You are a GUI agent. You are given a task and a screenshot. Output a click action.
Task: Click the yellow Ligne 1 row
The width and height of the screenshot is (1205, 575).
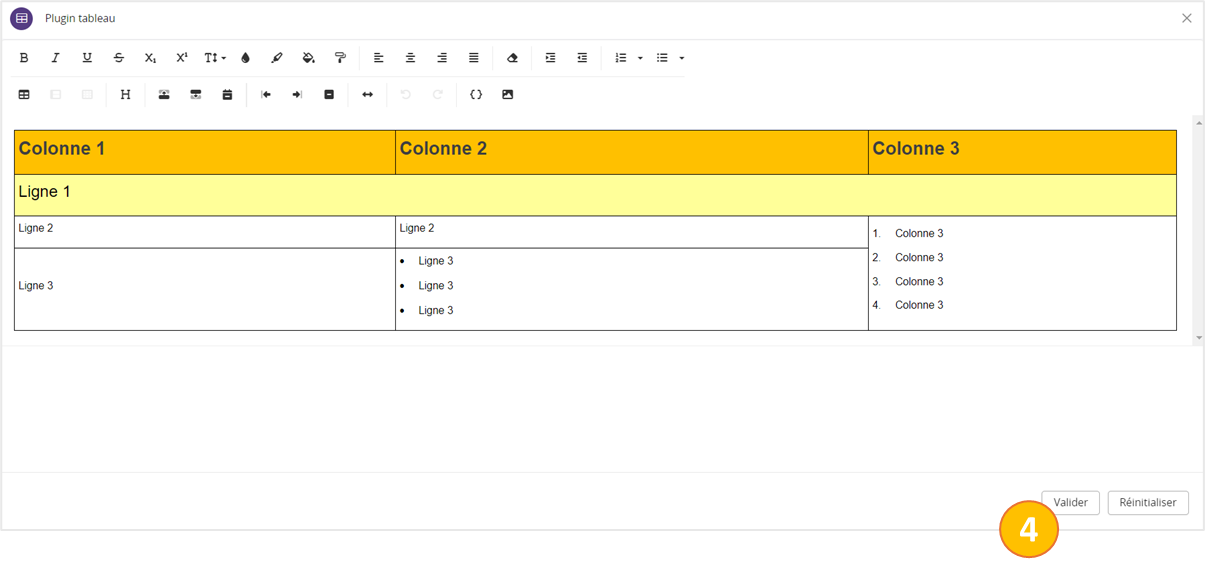tap(595, 195)
